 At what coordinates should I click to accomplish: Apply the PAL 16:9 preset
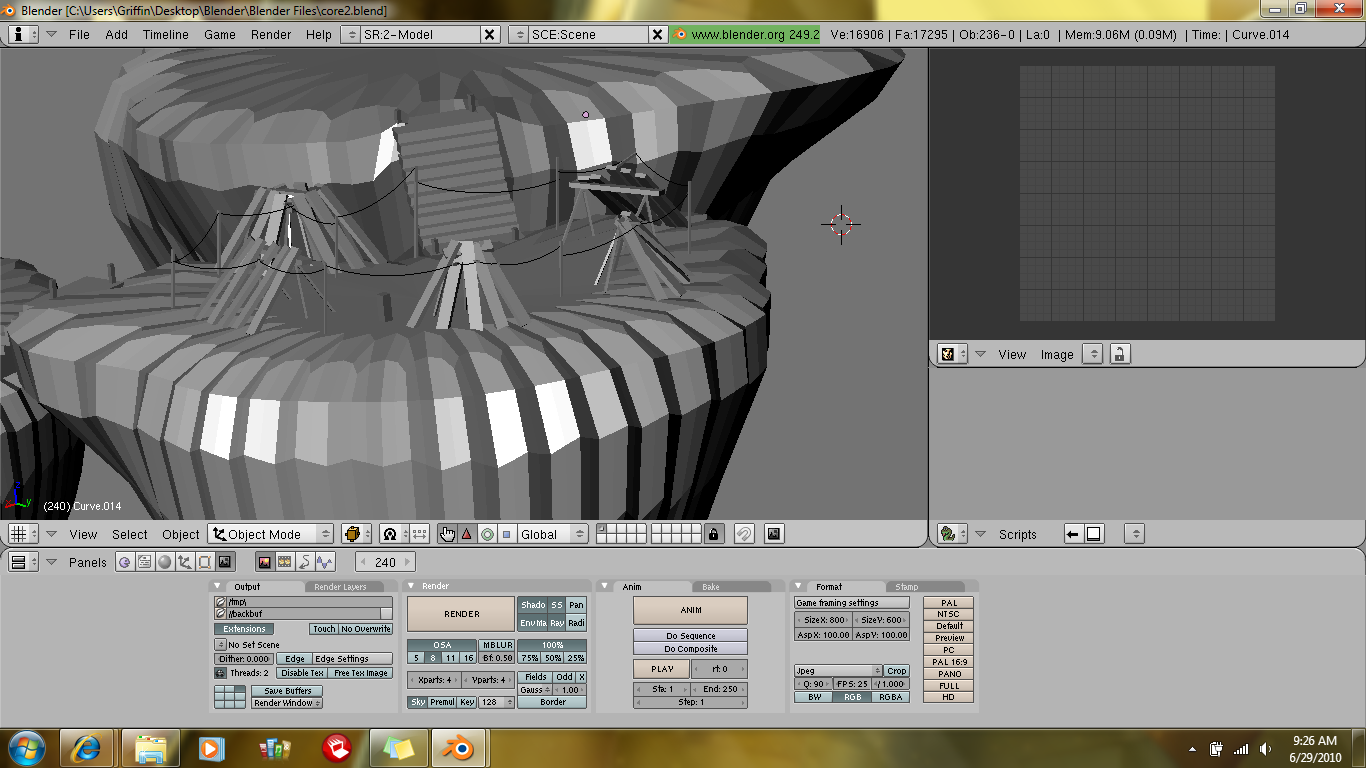[949, 662]
